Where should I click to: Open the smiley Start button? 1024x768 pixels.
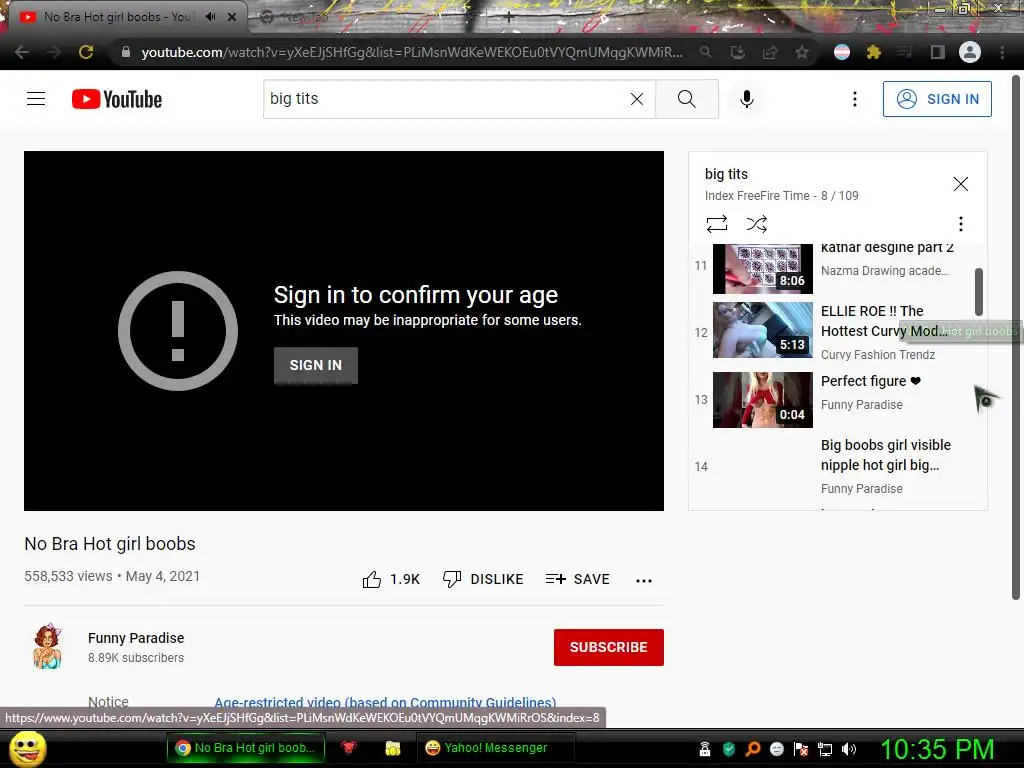[x=28, y=748]
